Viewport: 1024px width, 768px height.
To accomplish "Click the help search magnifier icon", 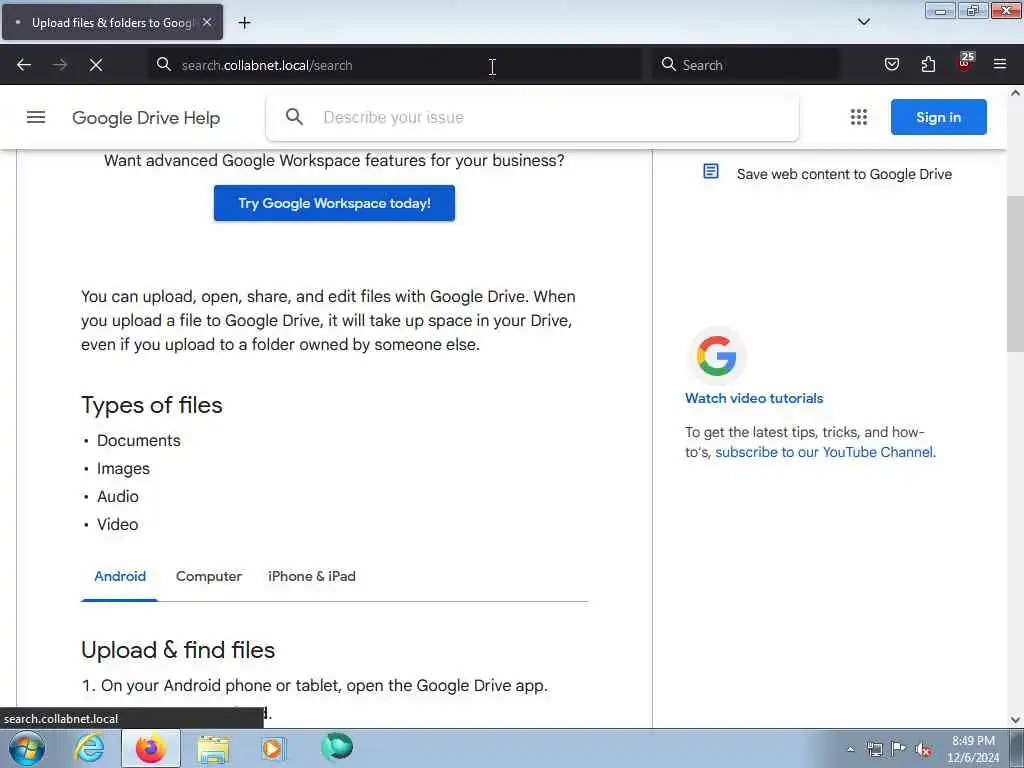I will pyautogui.click(x=295, y=117).
